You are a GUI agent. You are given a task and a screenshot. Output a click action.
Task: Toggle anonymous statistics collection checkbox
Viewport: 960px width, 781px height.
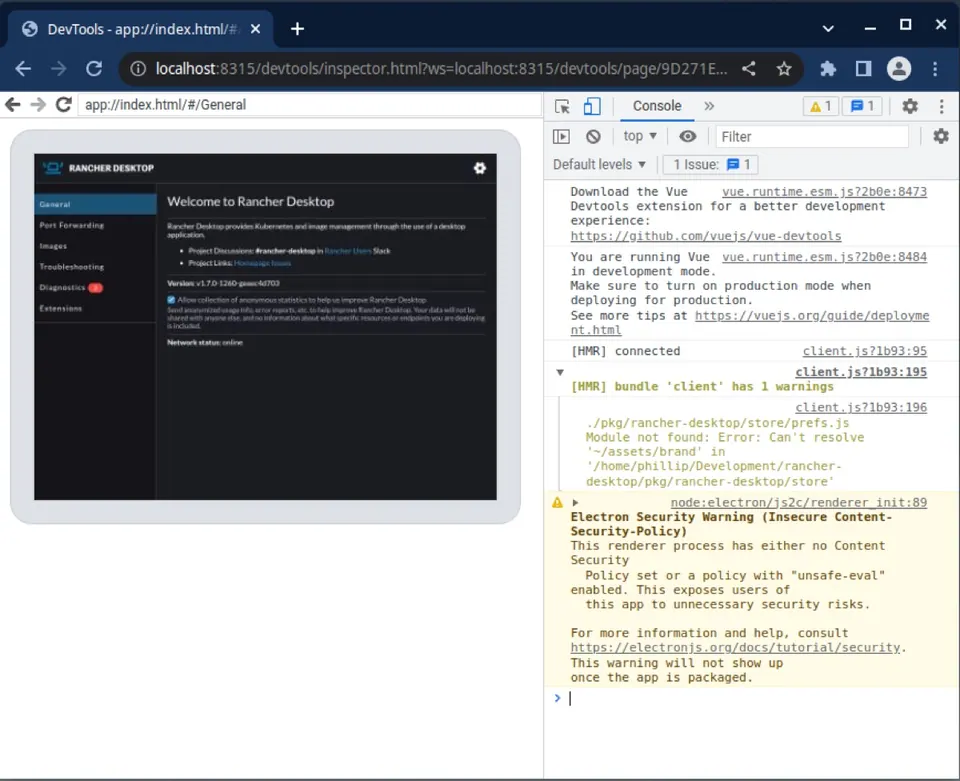(x=171, y=300)
